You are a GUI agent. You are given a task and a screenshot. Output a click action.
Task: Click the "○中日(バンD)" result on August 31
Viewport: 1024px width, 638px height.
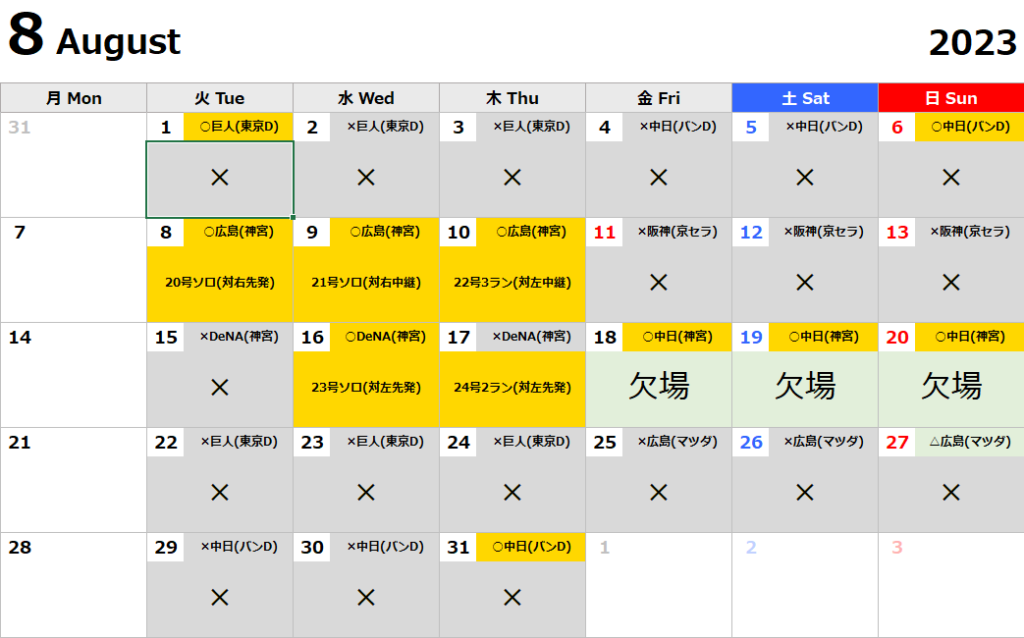530,547
